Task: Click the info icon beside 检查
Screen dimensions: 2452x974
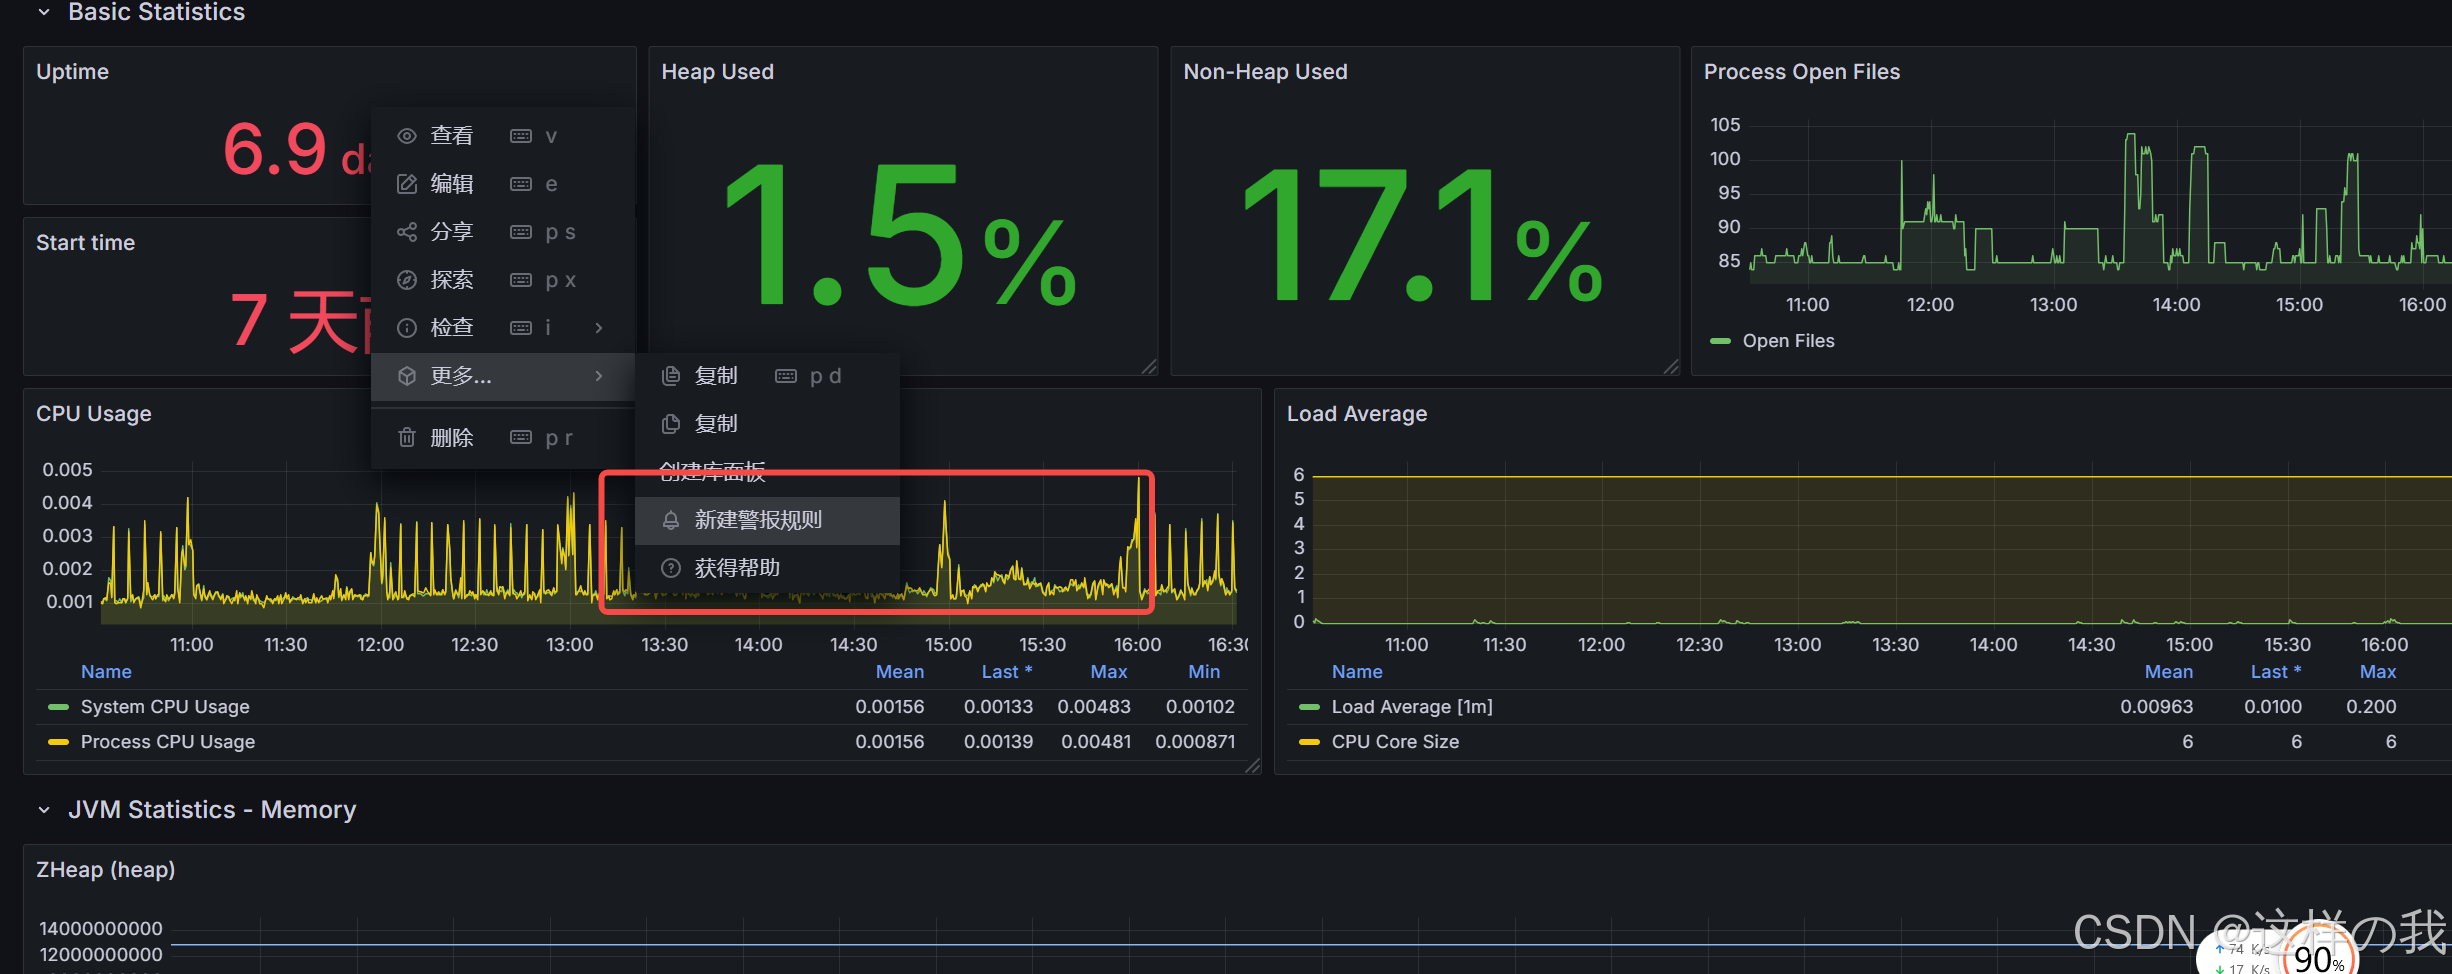Action: click(406, 328)
